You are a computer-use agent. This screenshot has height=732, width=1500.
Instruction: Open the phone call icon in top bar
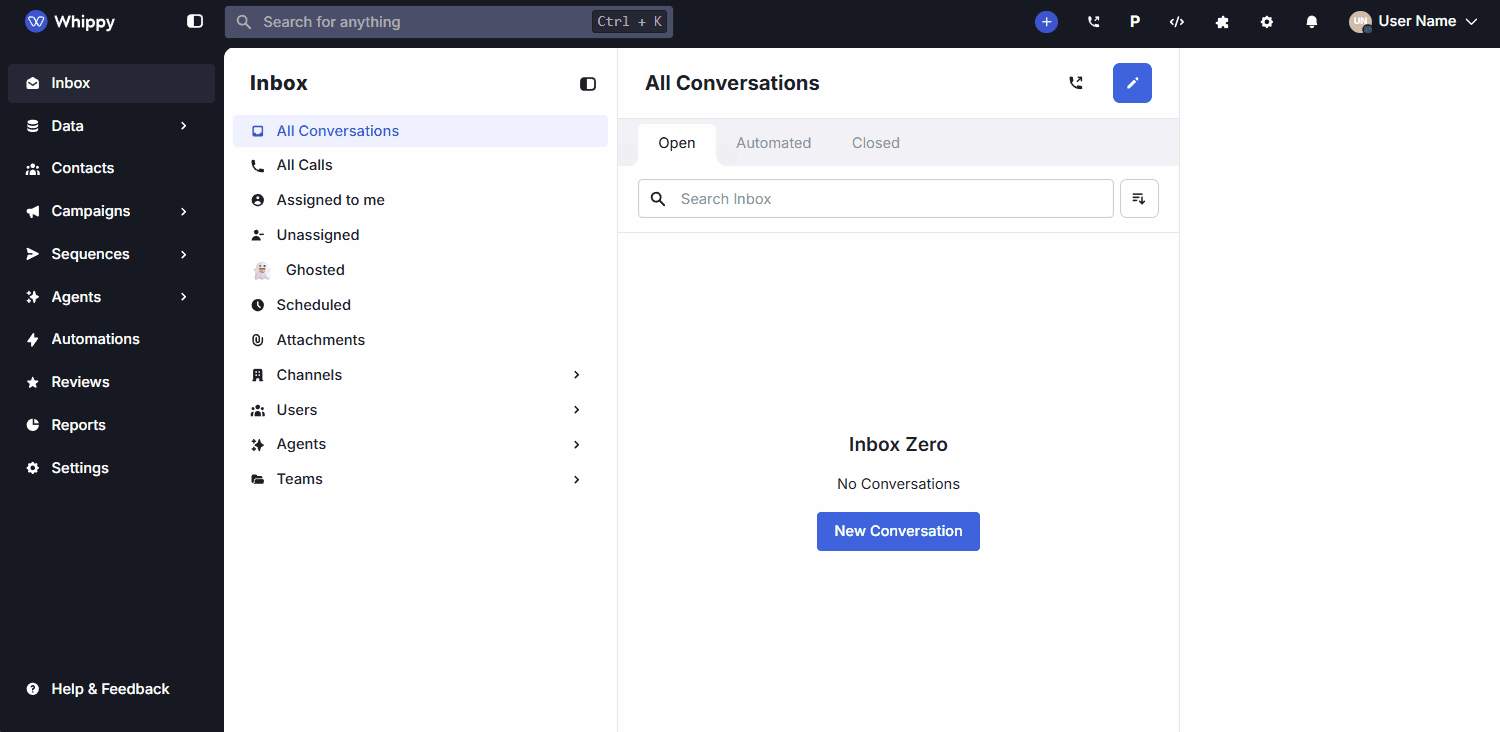click(1093, 22)
